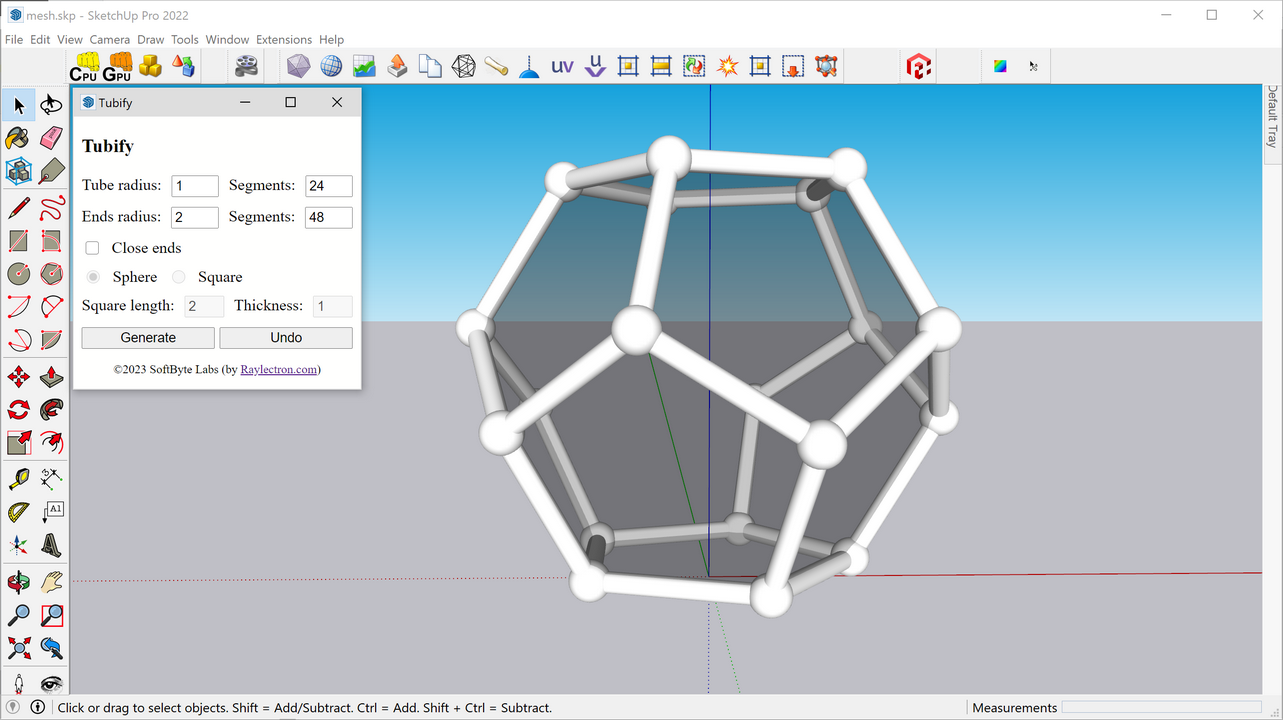
Task: Click the Undo button in Tubify
Action: click(x=286, y=337)
